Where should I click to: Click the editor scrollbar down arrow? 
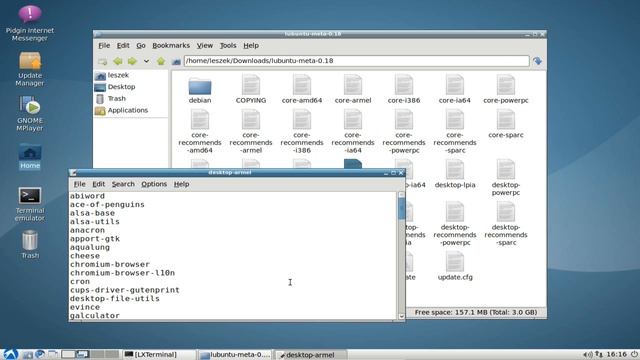401,316
